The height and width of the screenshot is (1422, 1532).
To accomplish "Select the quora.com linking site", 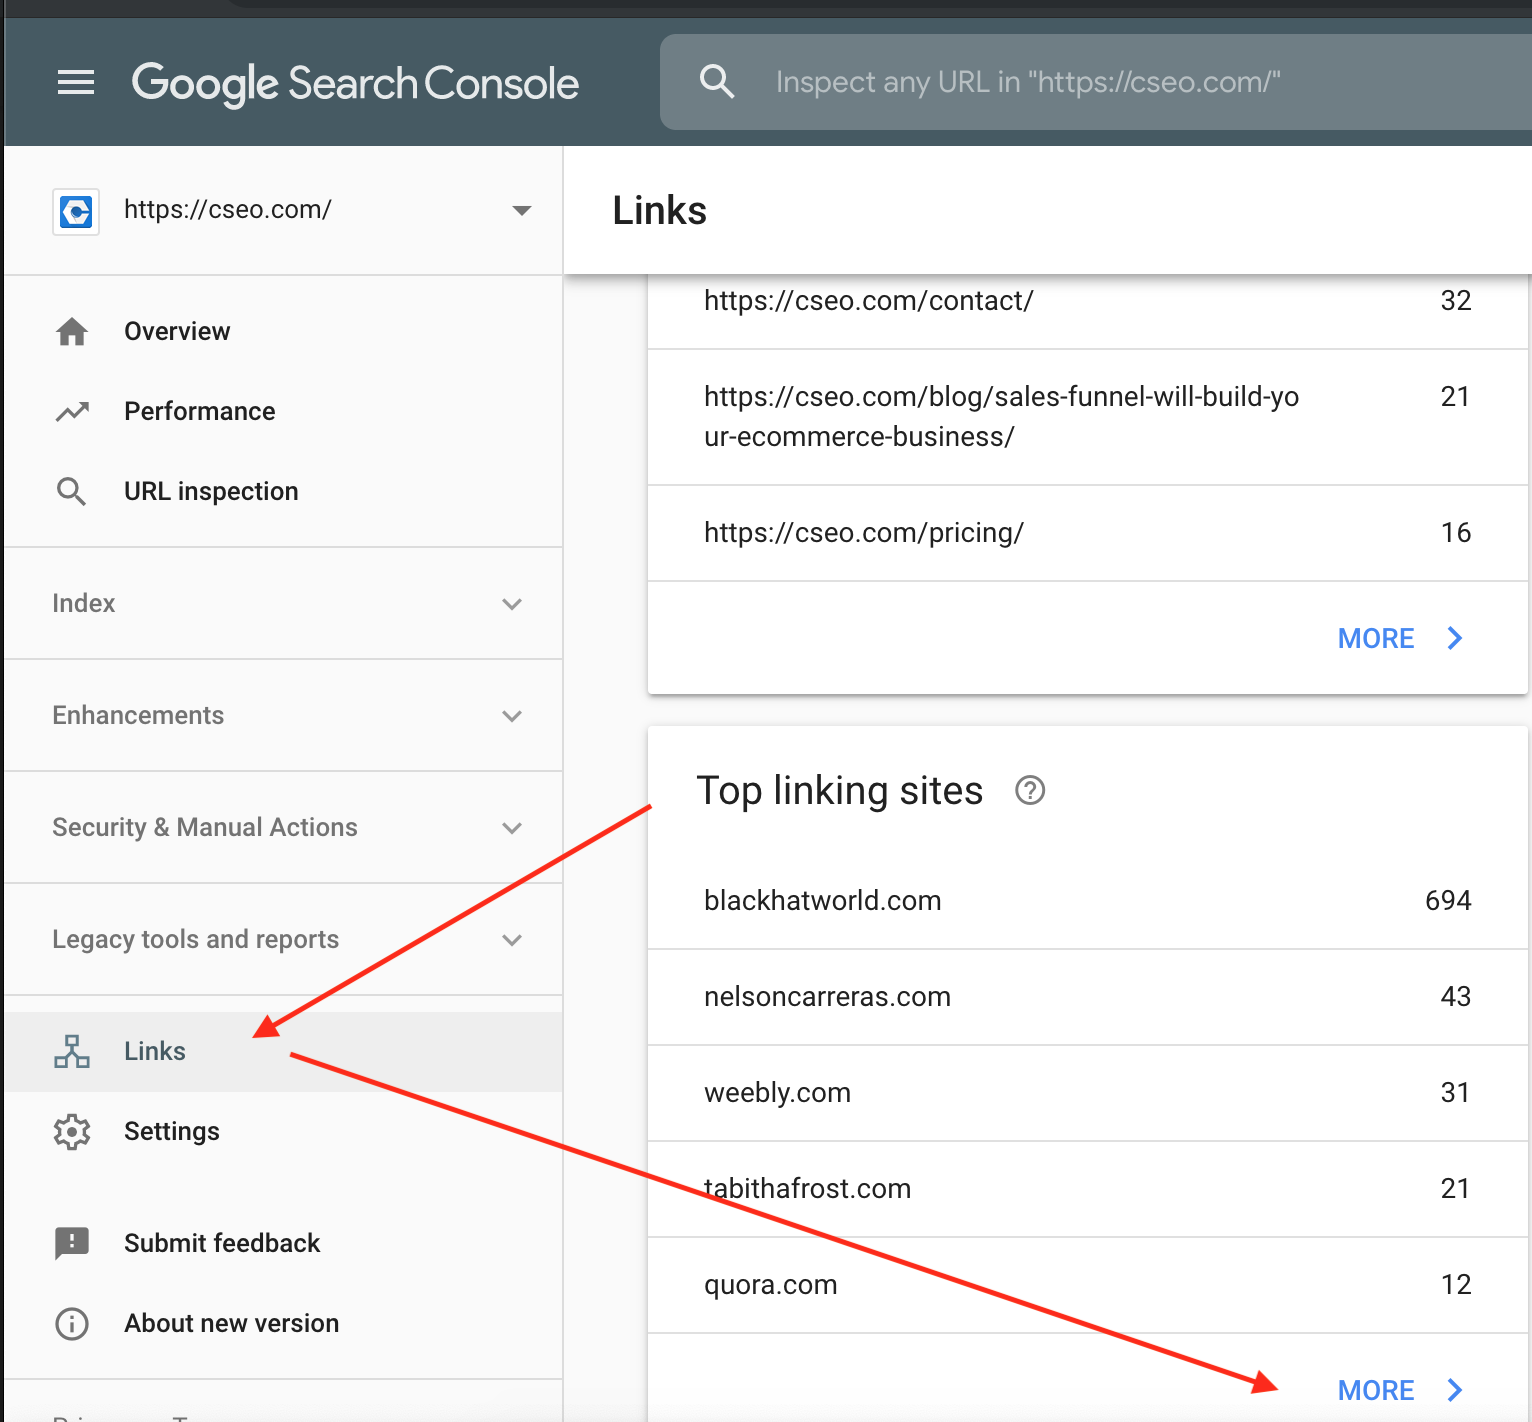I will tap(1088, 1285).
